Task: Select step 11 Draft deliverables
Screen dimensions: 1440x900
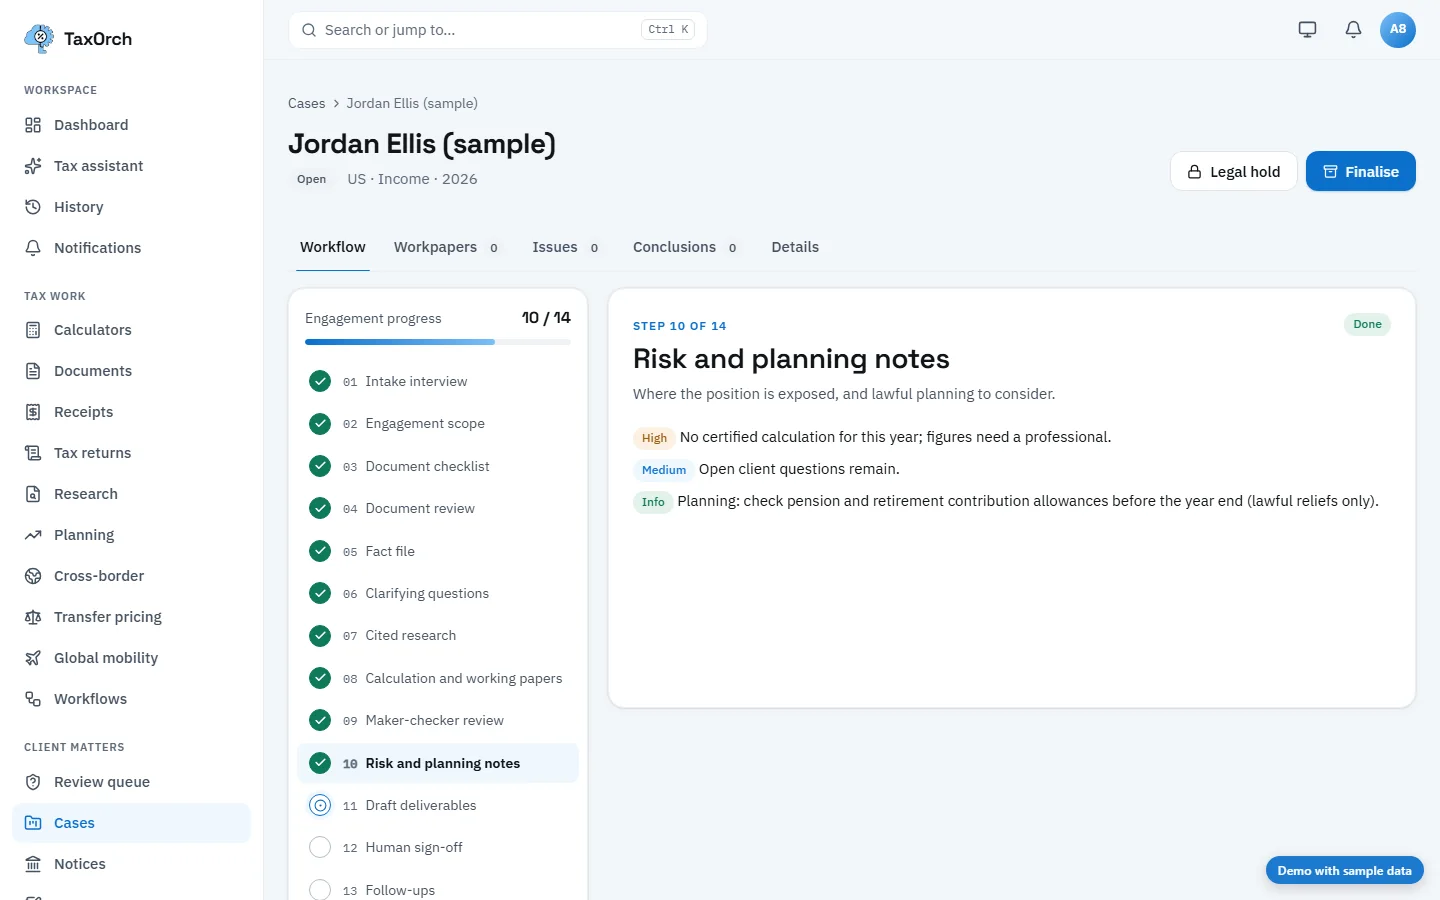Action: pyautogui.click(x=438, y=805)
